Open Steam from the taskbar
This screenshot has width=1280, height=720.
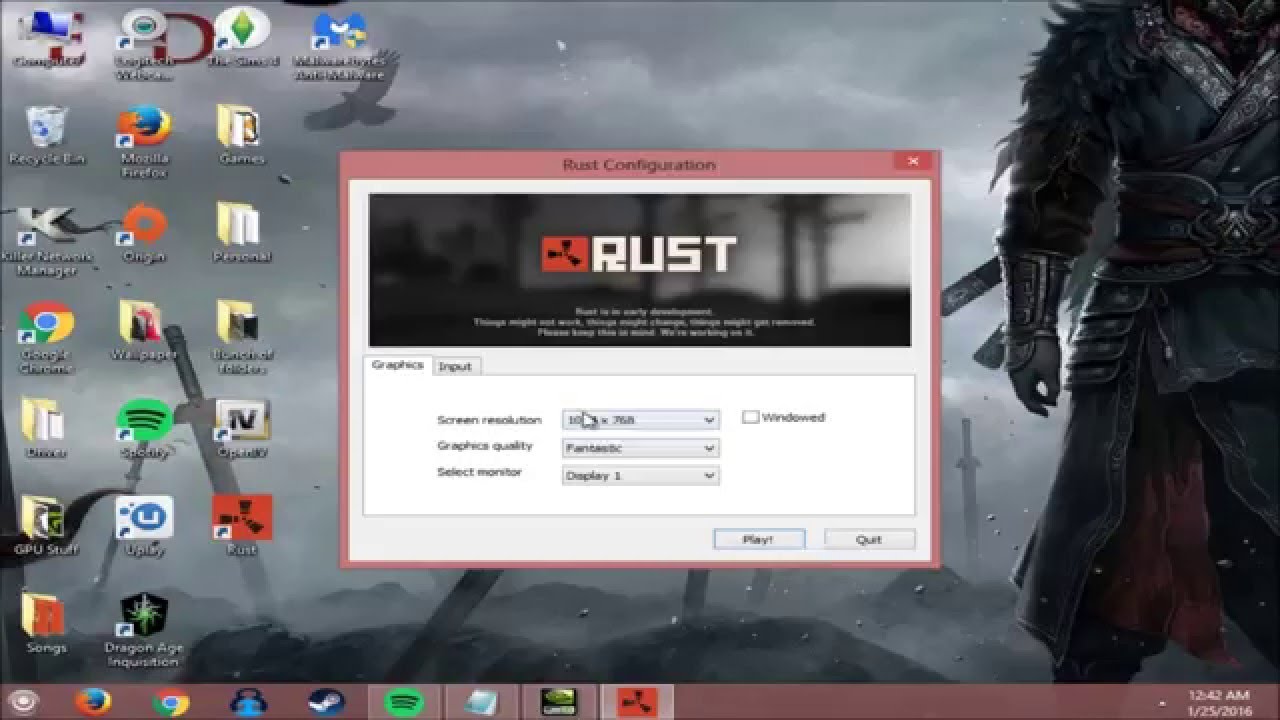tap(326, 702)
